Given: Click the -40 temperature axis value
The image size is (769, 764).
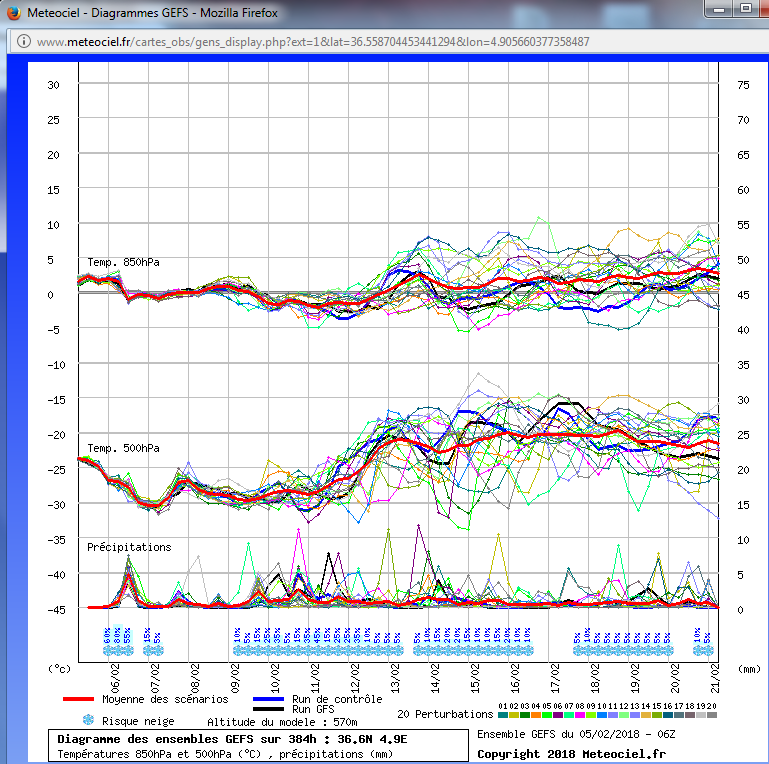Looking at the screenshot, I should [56, 575].
